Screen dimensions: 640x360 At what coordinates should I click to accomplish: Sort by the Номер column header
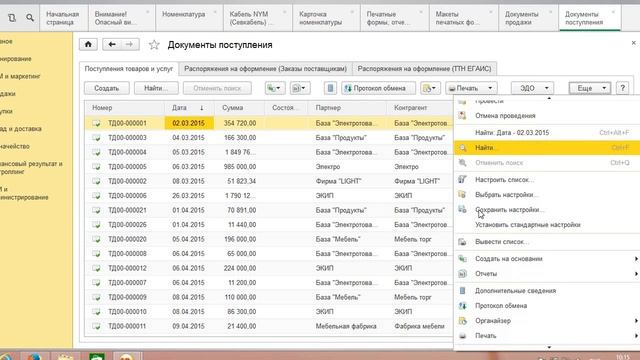tap(124, 108)
